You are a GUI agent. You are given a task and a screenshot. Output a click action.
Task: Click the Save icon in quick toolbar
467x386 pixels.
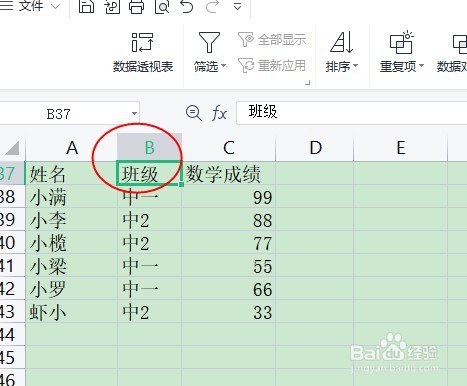[x=86, y=6]
